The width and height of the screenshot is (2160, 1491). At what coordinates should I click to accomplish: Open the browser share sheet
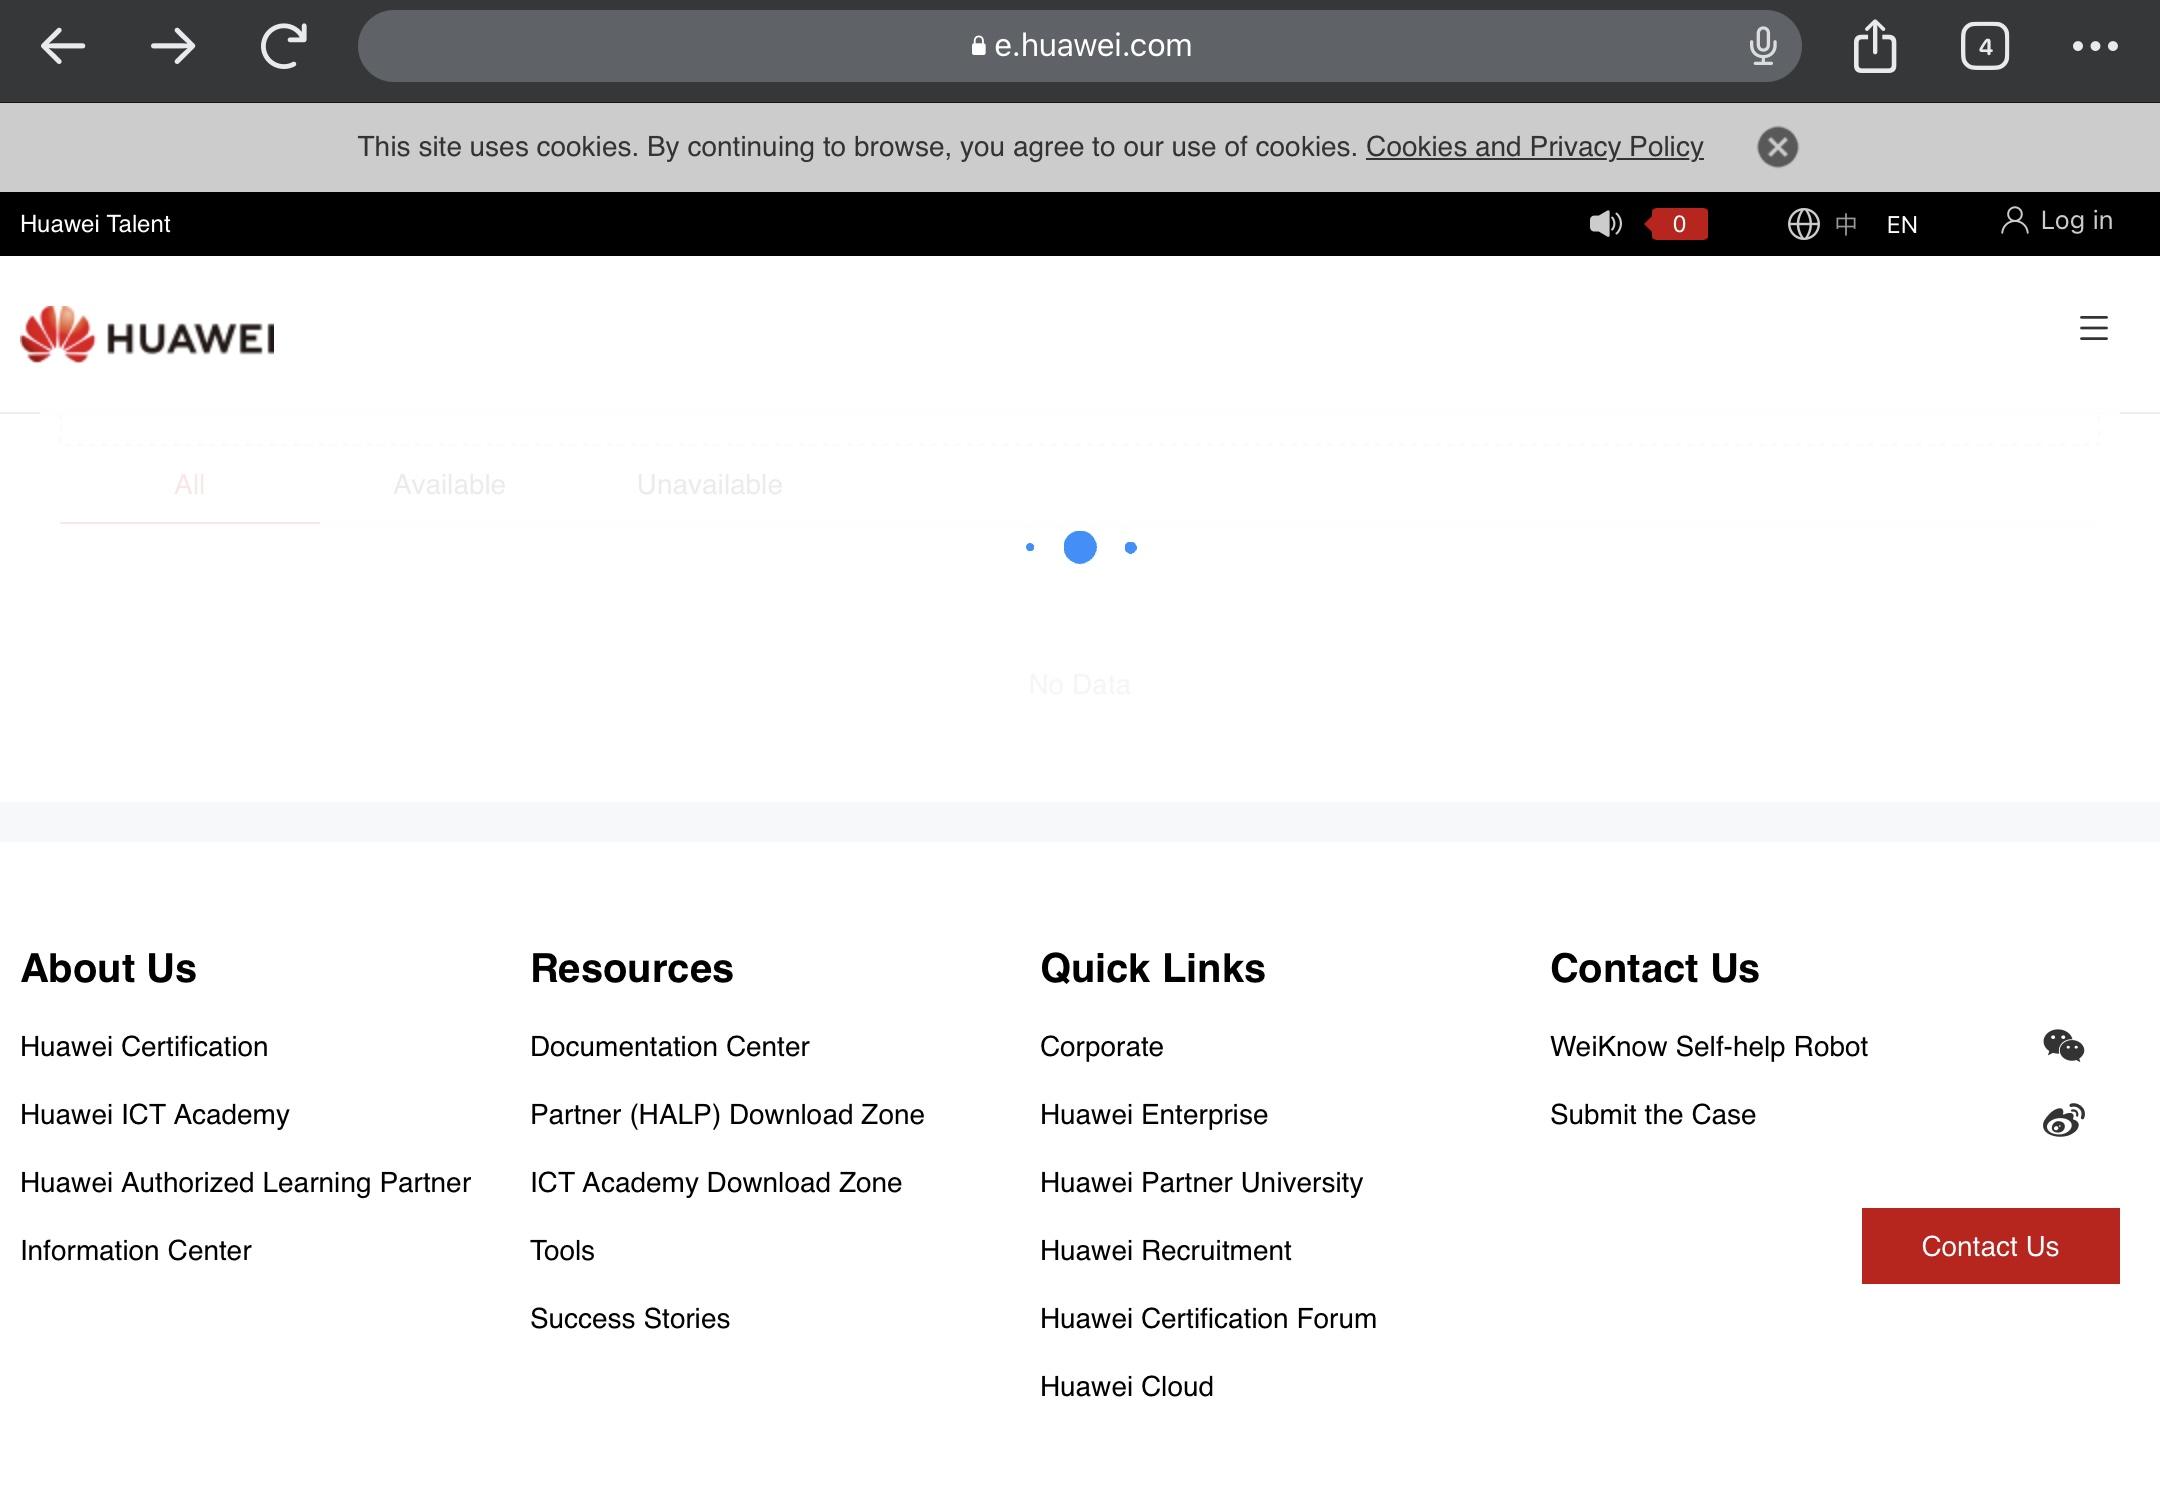(1875, 45)
